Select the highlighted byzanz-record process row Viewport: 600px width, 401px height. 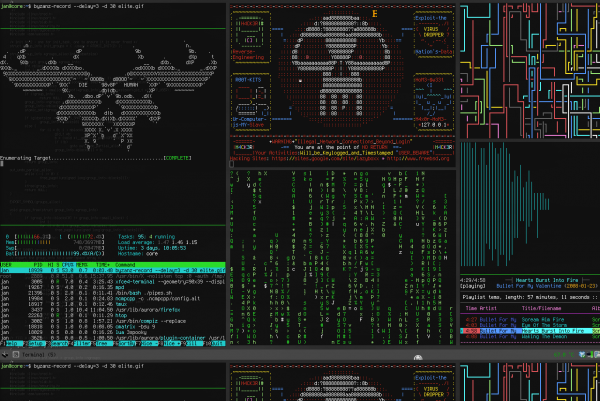pyautogui.click(x=113, y=270)
